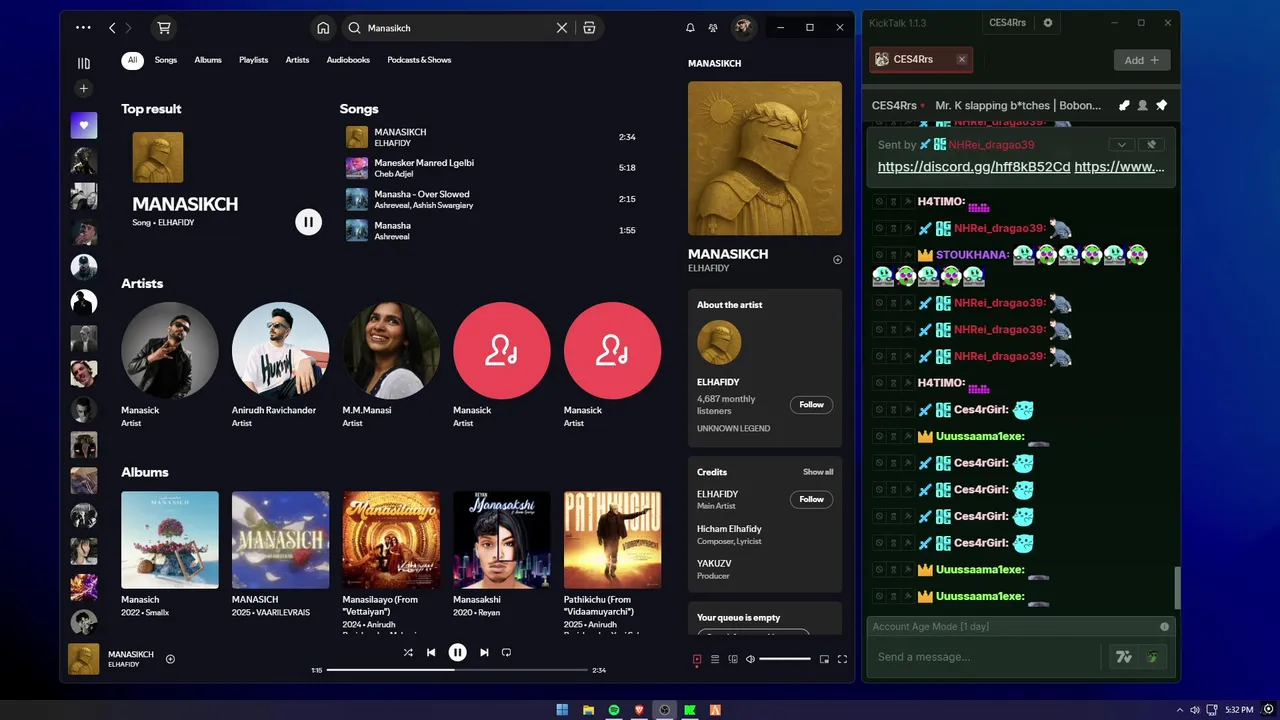This screenshot has height=720, width=1280.
Task: Add now-playing track to library in bottom bar
Action: 170,659
